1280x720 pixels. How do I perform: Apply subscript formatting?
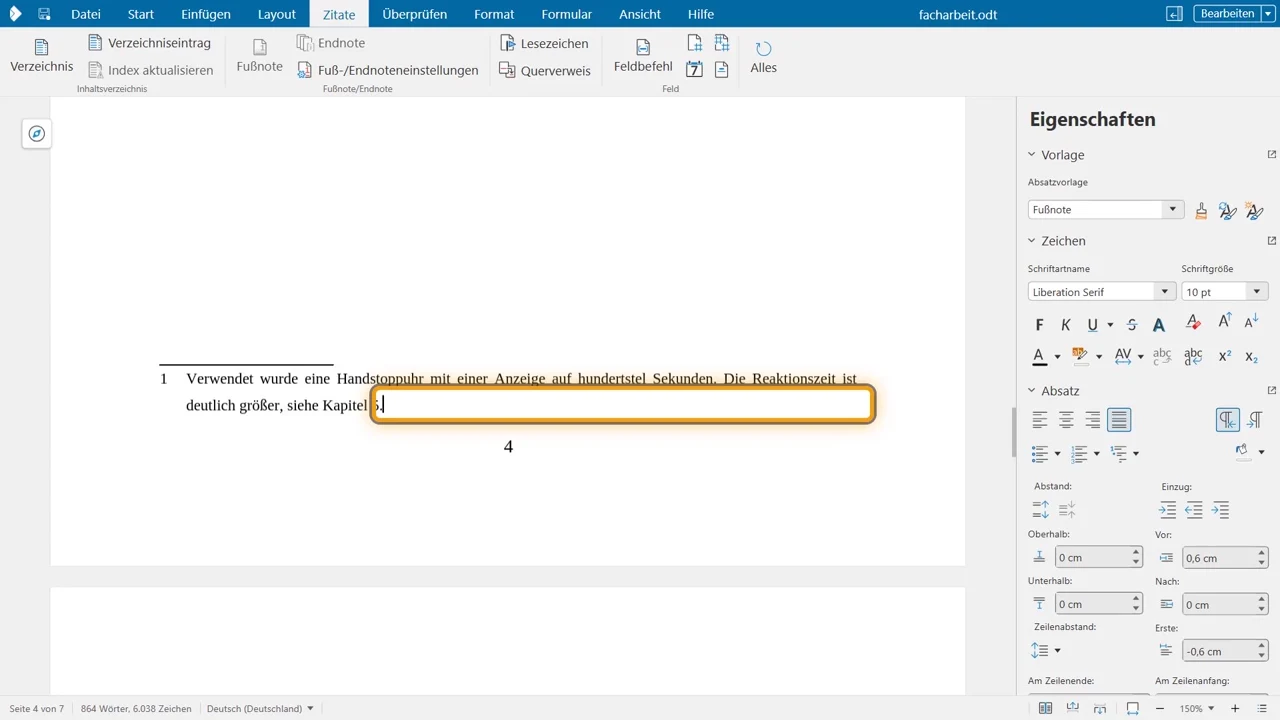[x=1251, y=356]
